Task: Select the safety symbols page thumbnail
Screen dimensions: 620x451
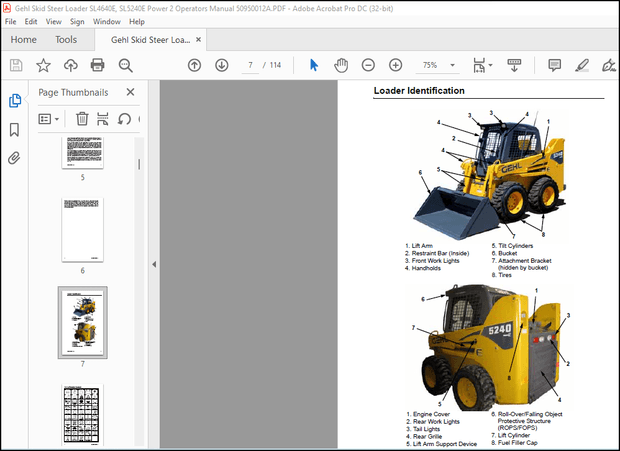Action: coord(83,415)
